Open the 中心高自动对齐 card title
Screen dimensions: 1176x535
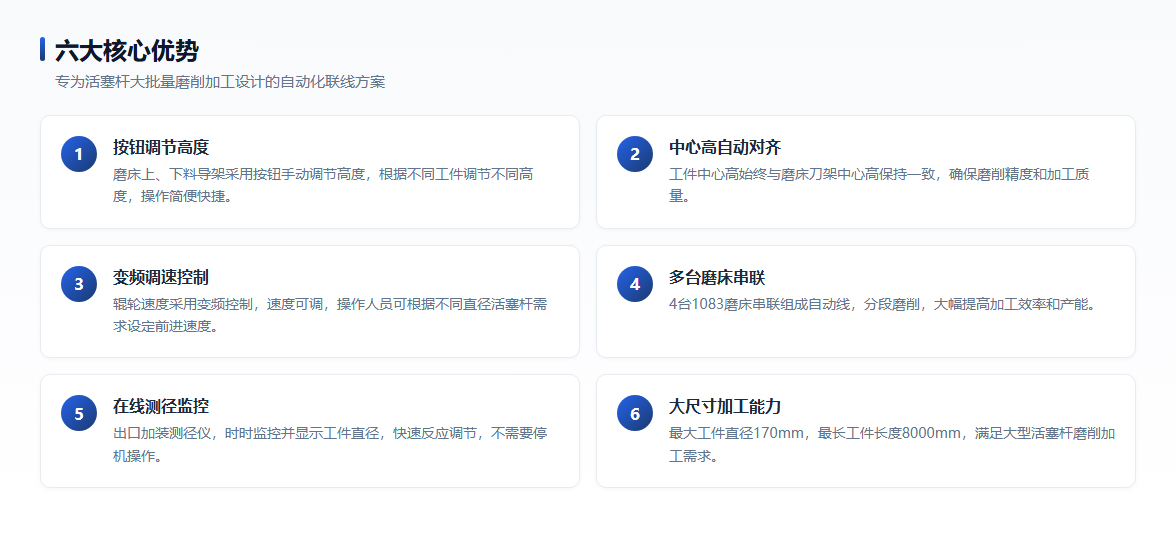(724, 147)
